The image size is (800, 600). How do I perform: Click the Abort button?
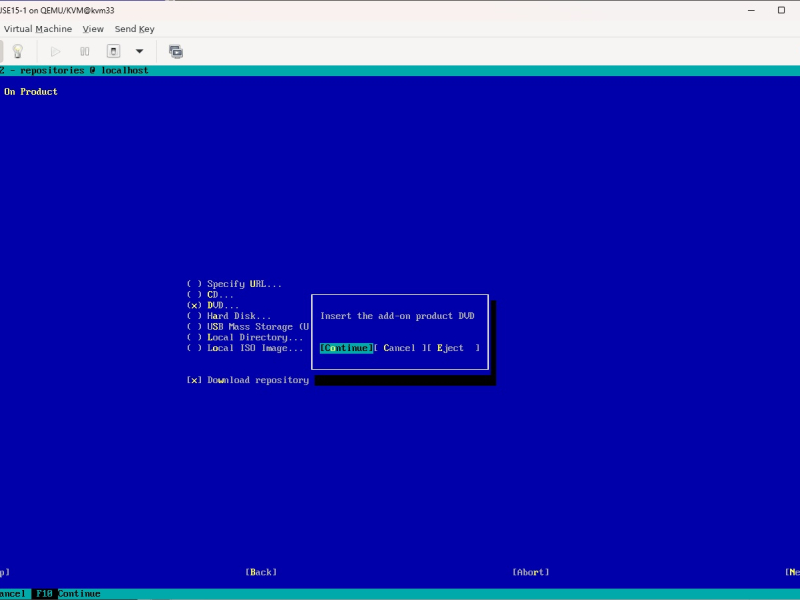[x=531, y=572]
